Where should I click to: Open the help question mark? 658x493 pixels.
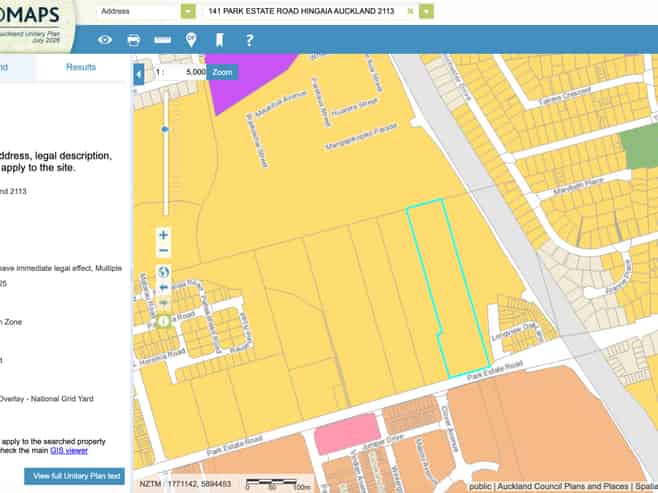(249, 40)
